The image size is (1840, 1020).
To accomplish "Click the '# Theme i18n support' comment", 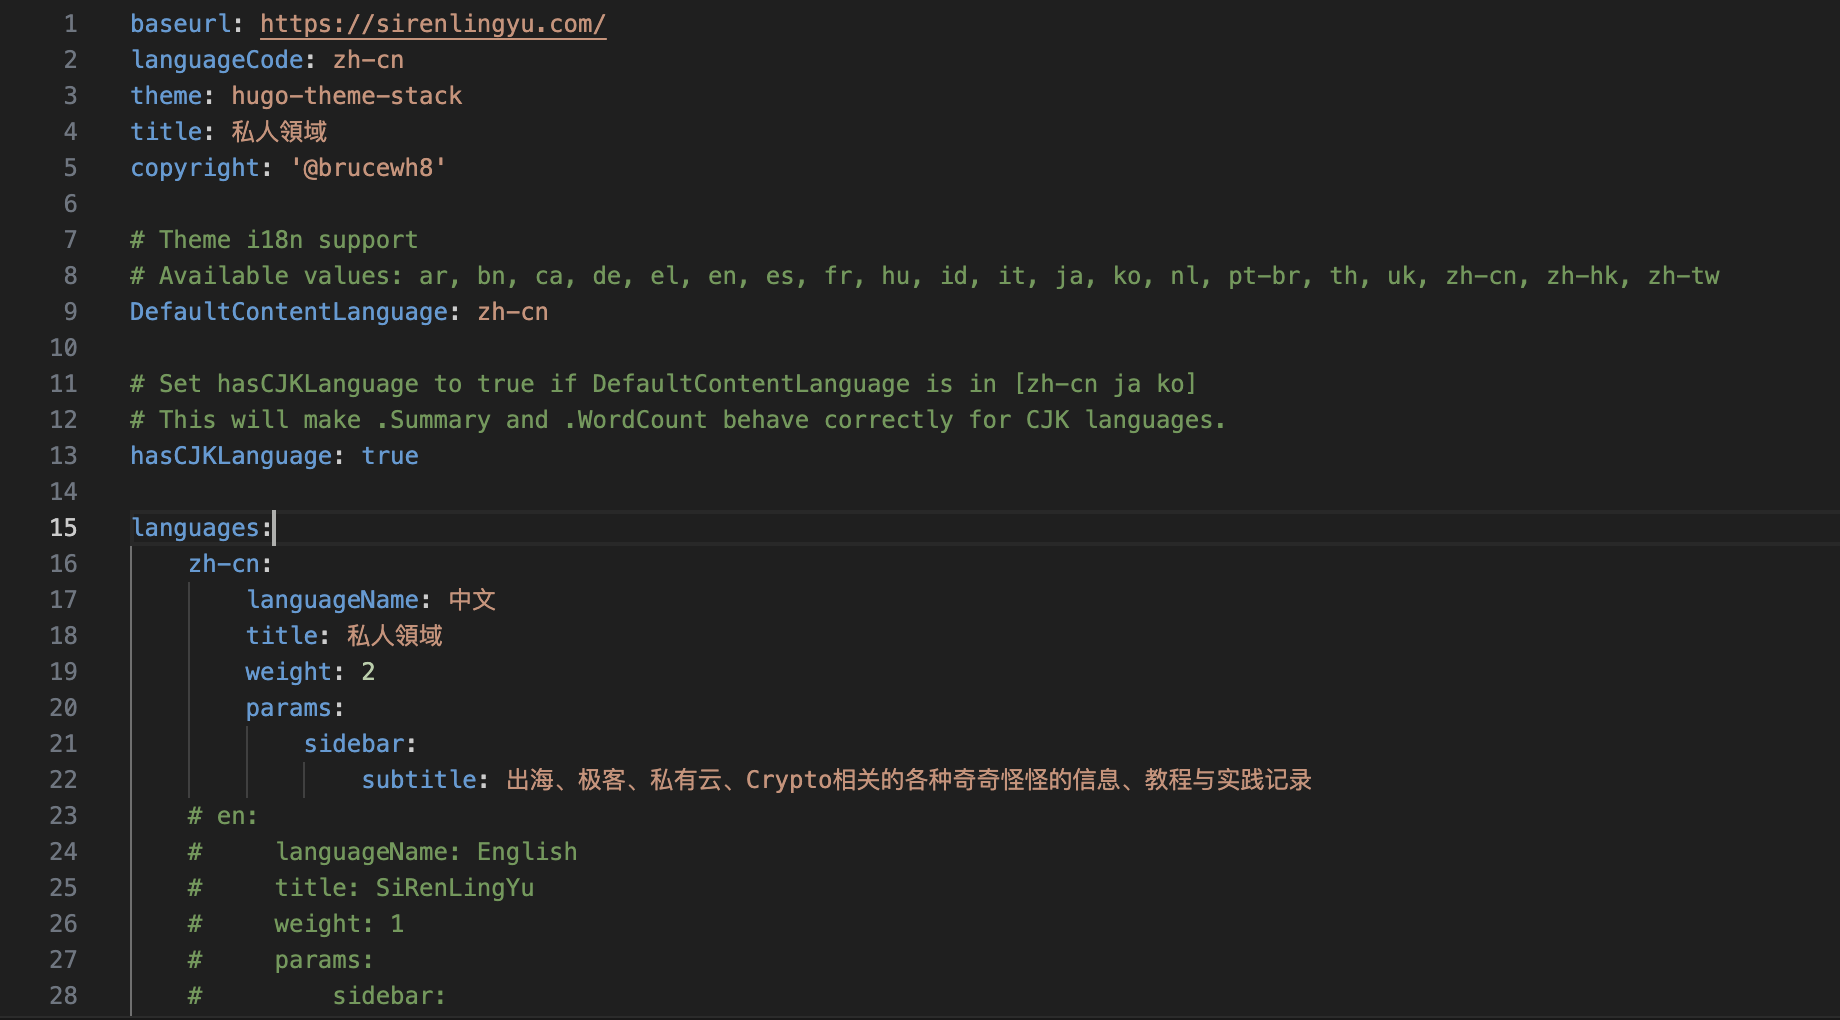I will [x=274, y=240].
